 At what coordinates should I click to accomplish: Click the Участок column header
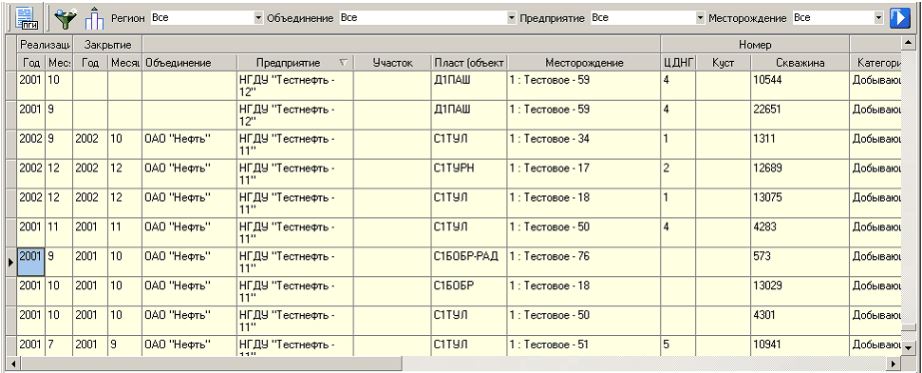[x=392, y=63]
